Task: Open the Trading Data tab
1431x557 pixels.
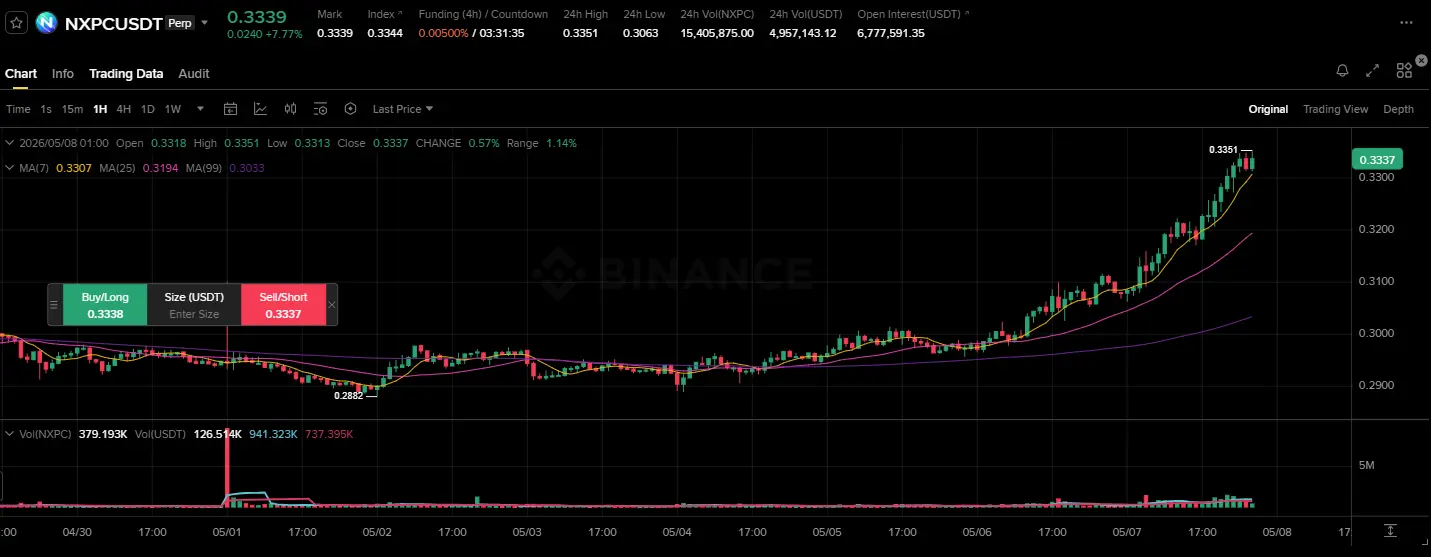Action: tap(126, 73)
